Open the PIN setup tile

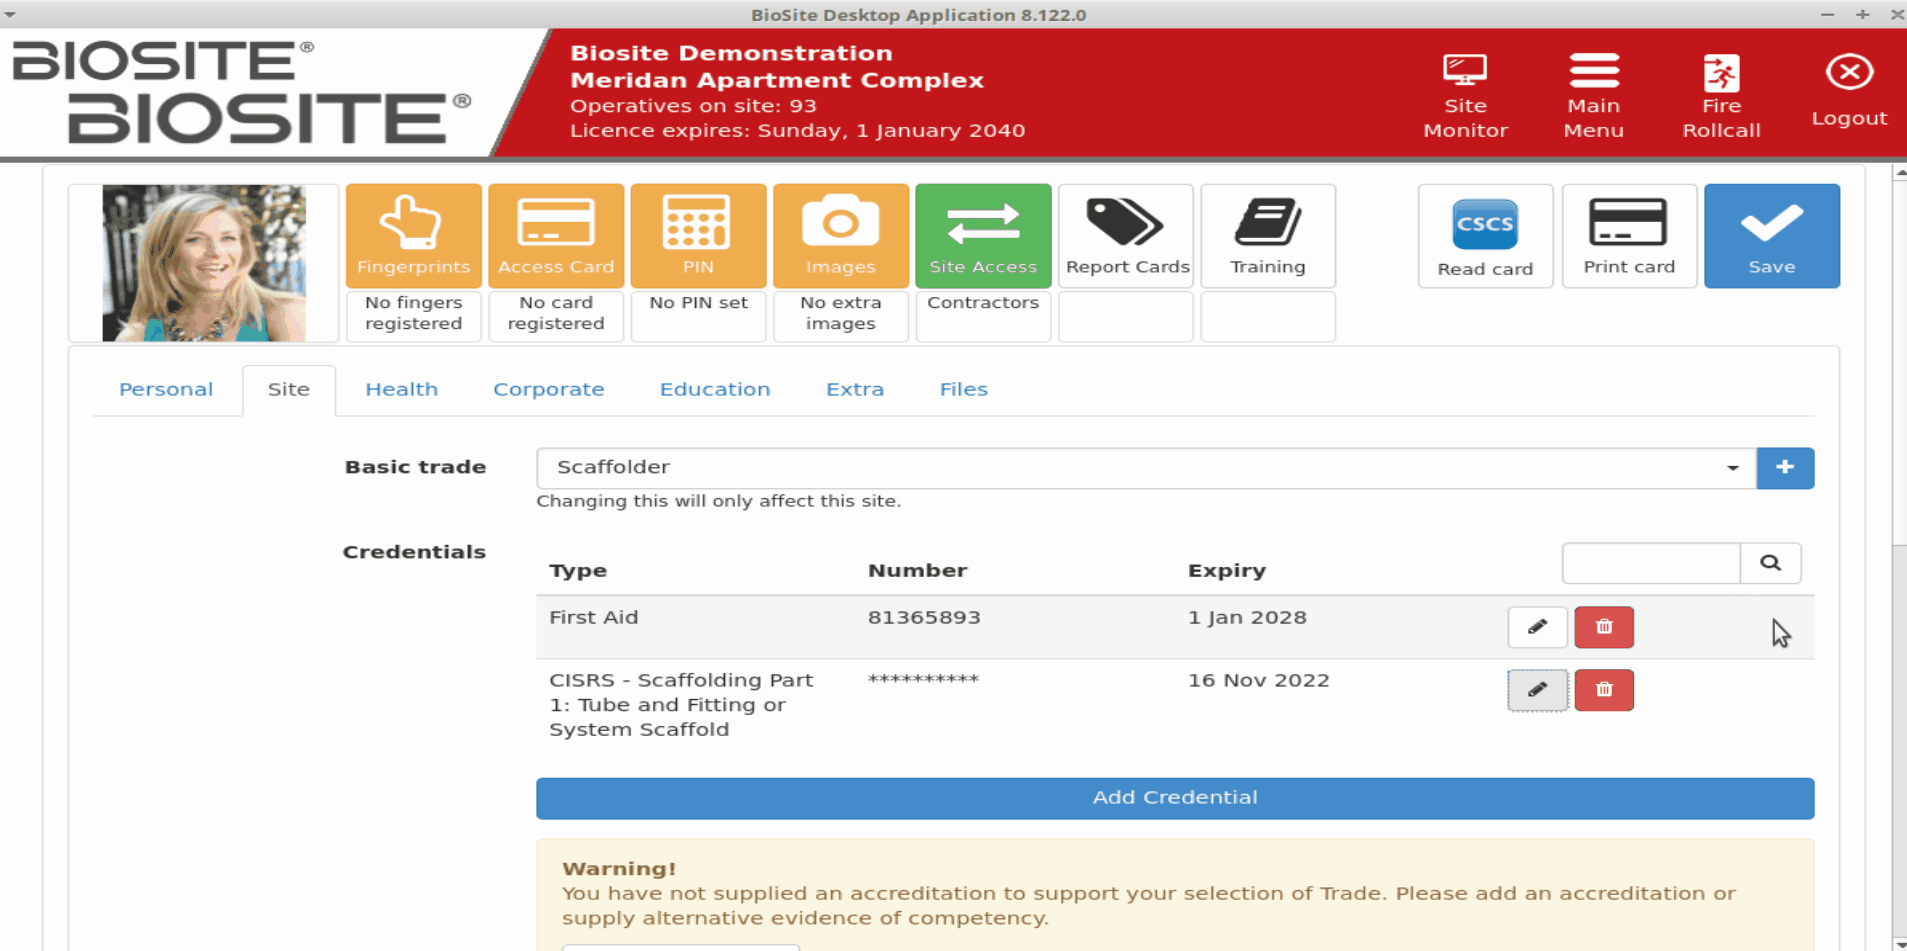(x=698, y=235)
